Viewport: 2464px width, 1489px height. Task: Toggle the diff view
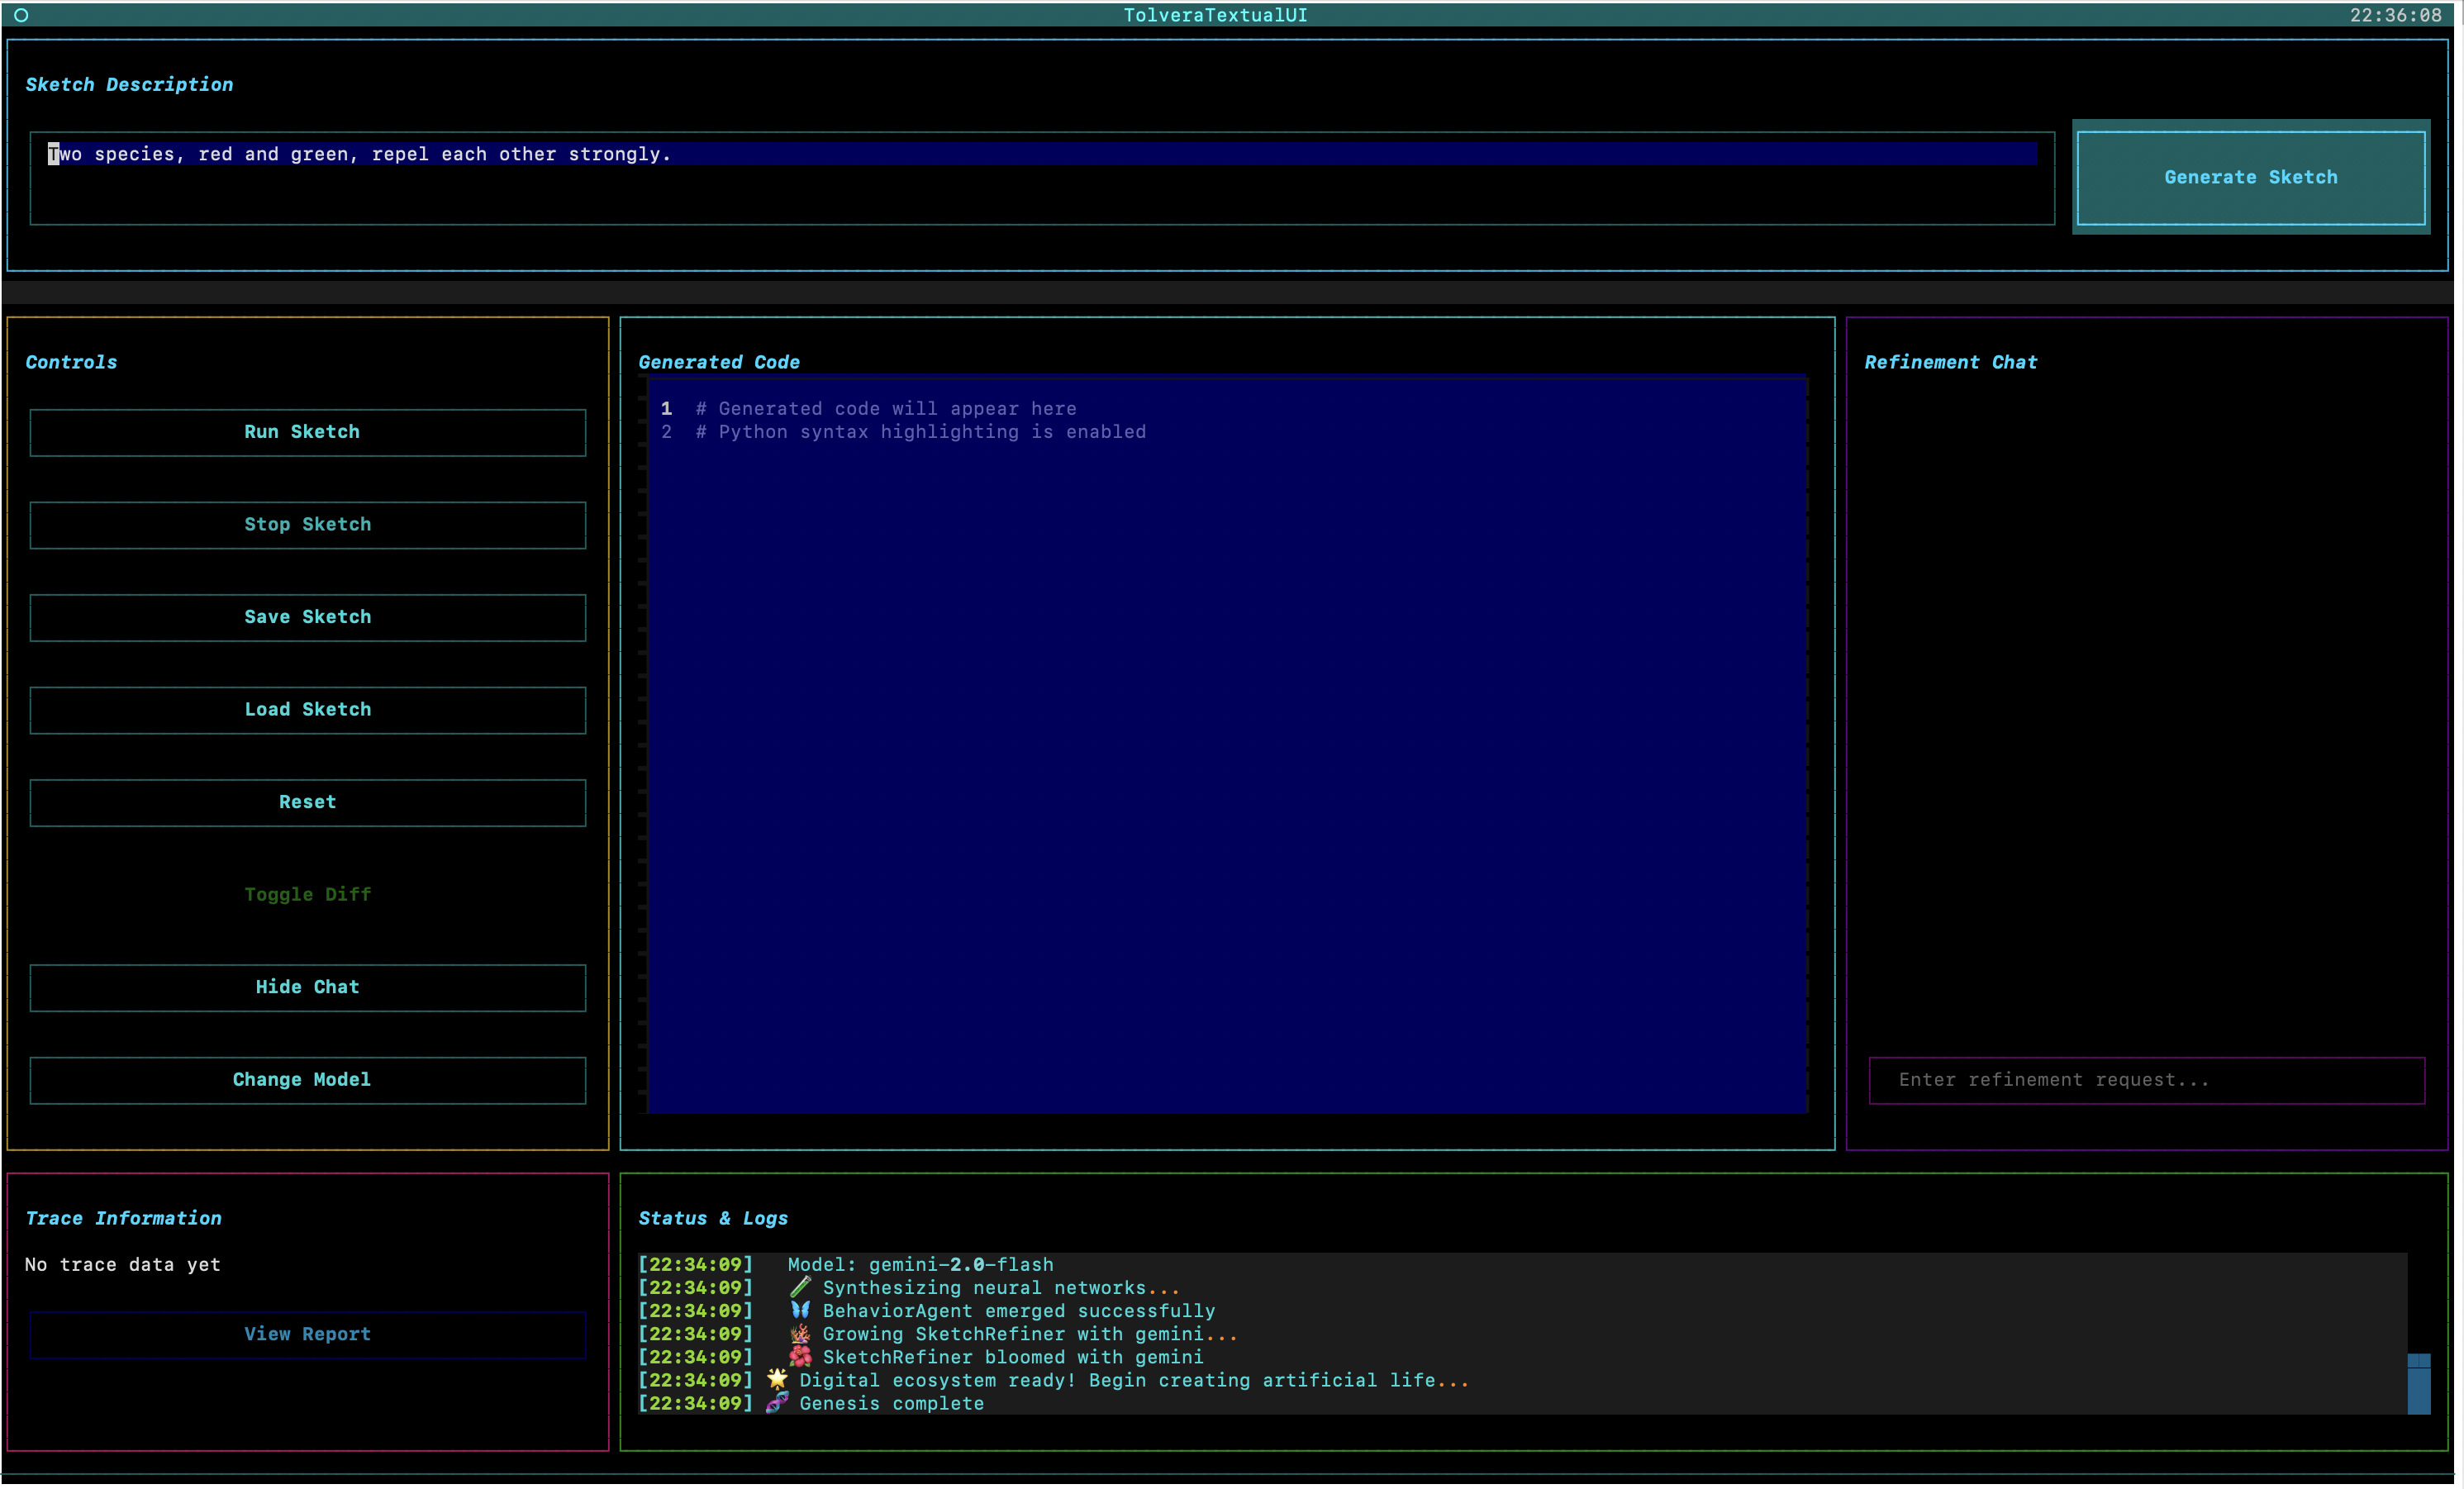pos(307,894)
